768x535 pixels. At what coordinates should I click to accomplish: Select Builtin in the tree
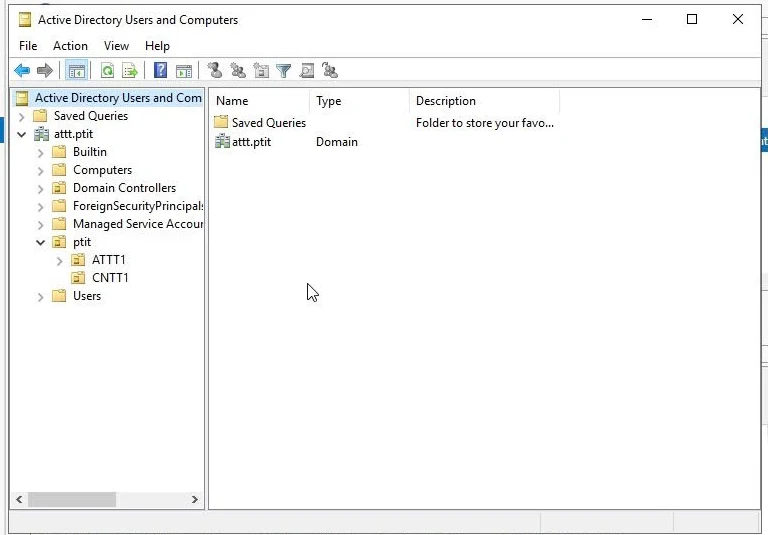click(x=90, y=152)
